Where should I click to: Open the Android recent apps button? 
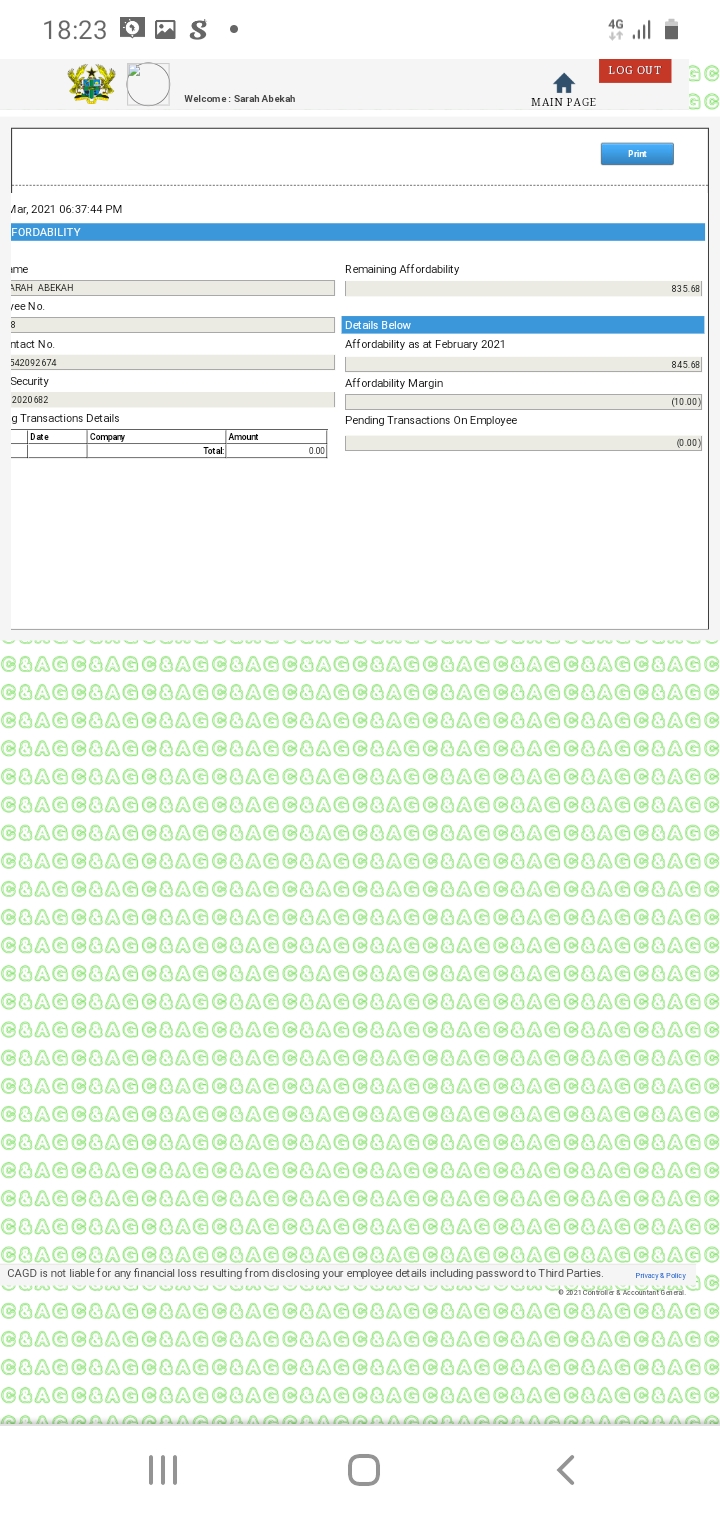pyautogui.click(x=163, y=1469)
